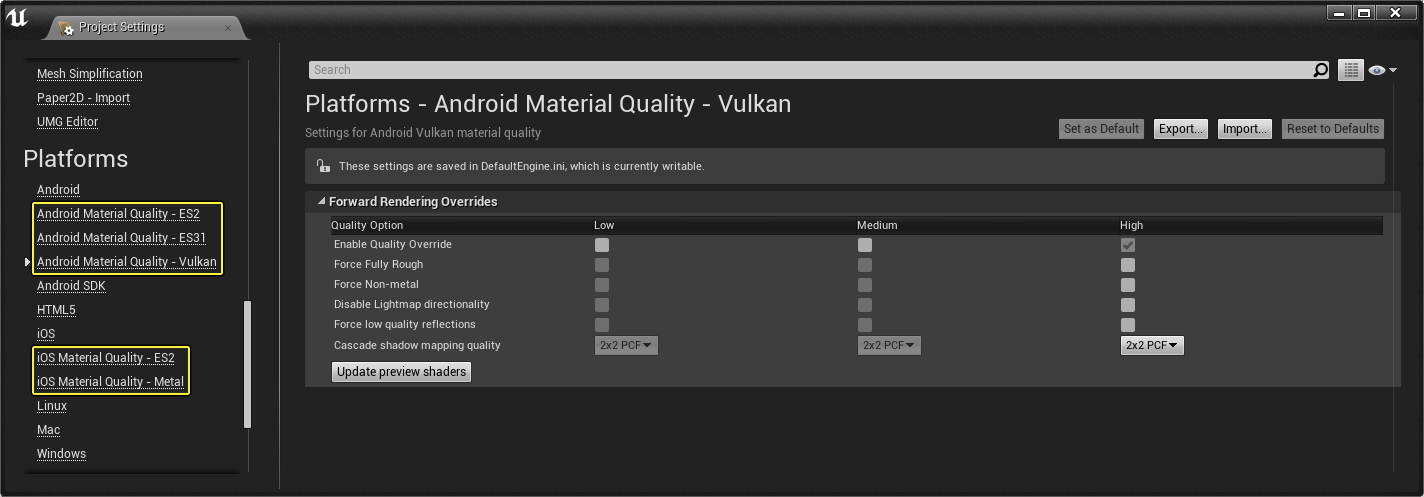Click the Update preview shaders button

click(401, 372)
